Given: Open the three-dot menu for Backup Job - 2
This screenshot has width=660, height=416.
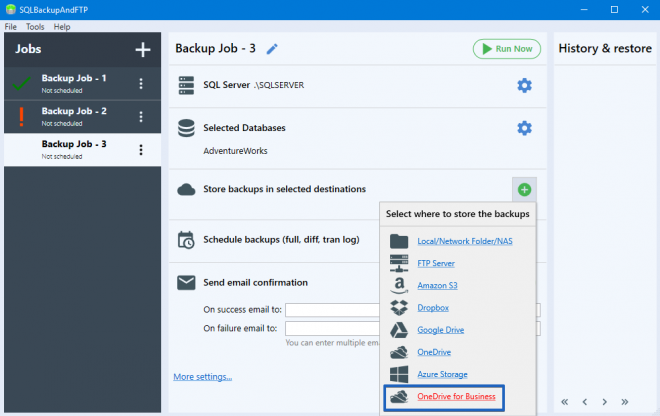Looking at the screenshot, I should (141, 116).
